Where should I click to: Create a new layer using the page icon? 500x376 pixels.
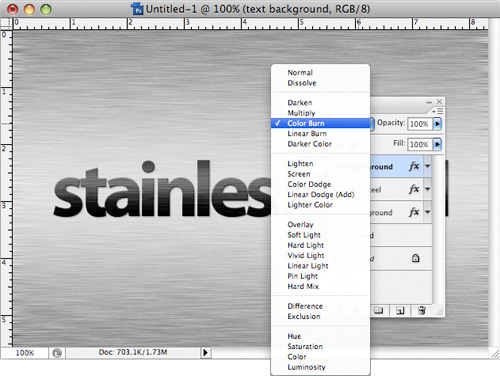[400, 310]
